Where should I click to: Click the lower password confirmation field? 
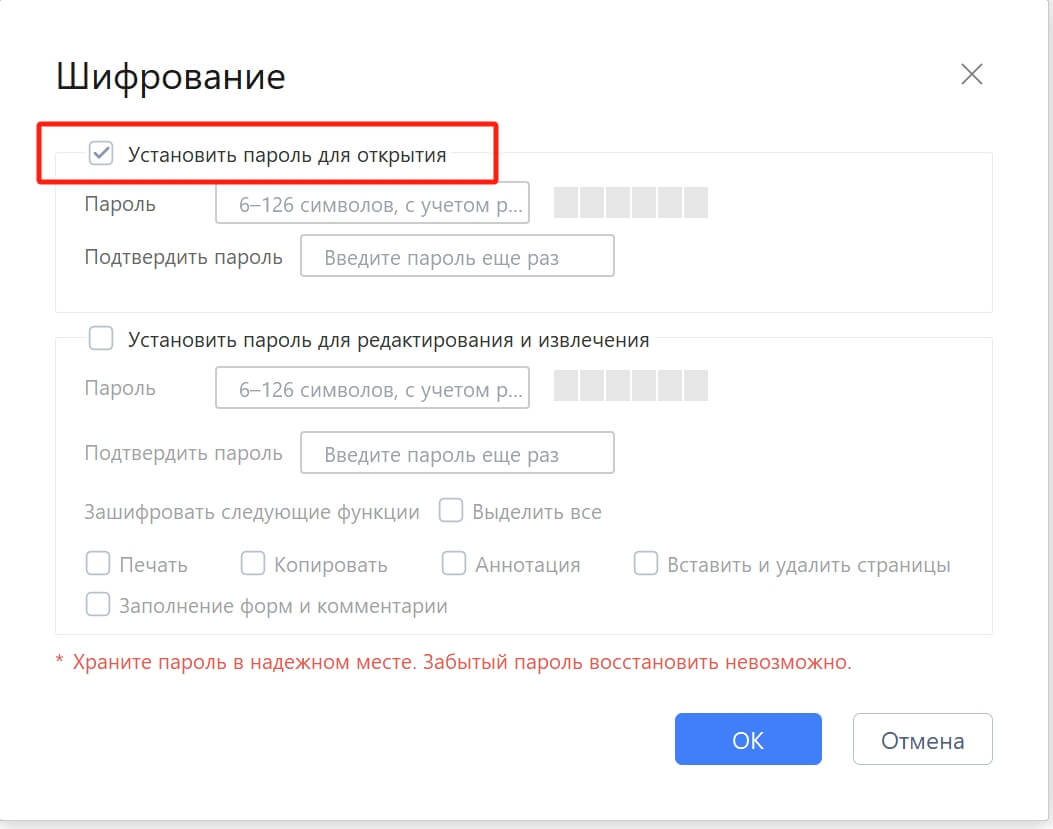tap(457, 452)
